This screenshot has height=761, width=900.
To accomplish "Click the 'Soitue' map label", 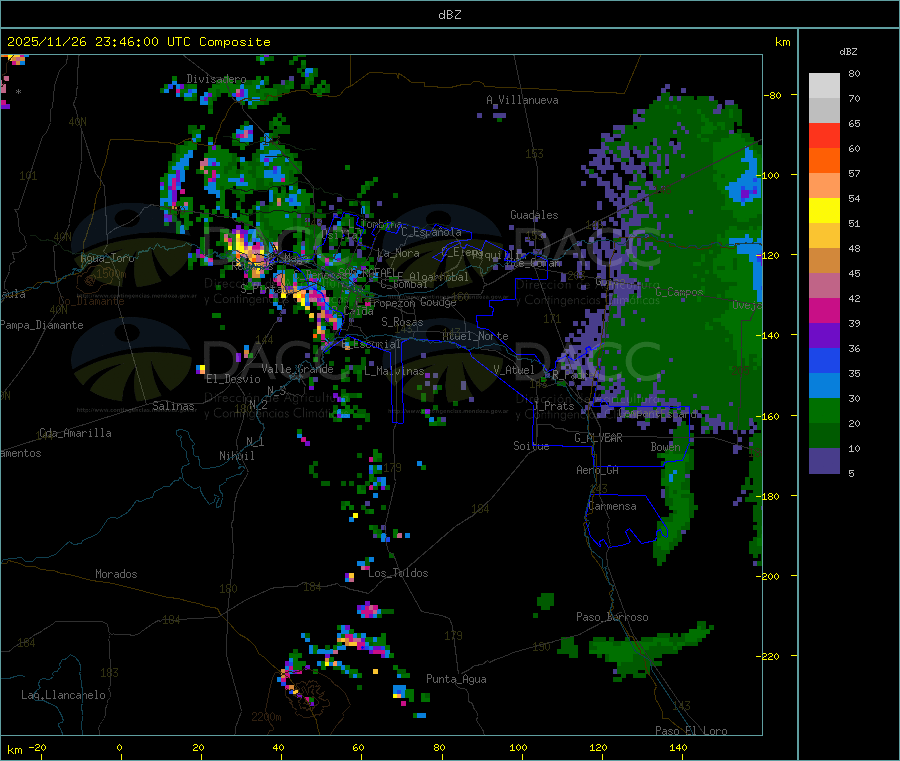I will [x=531, y=446].
